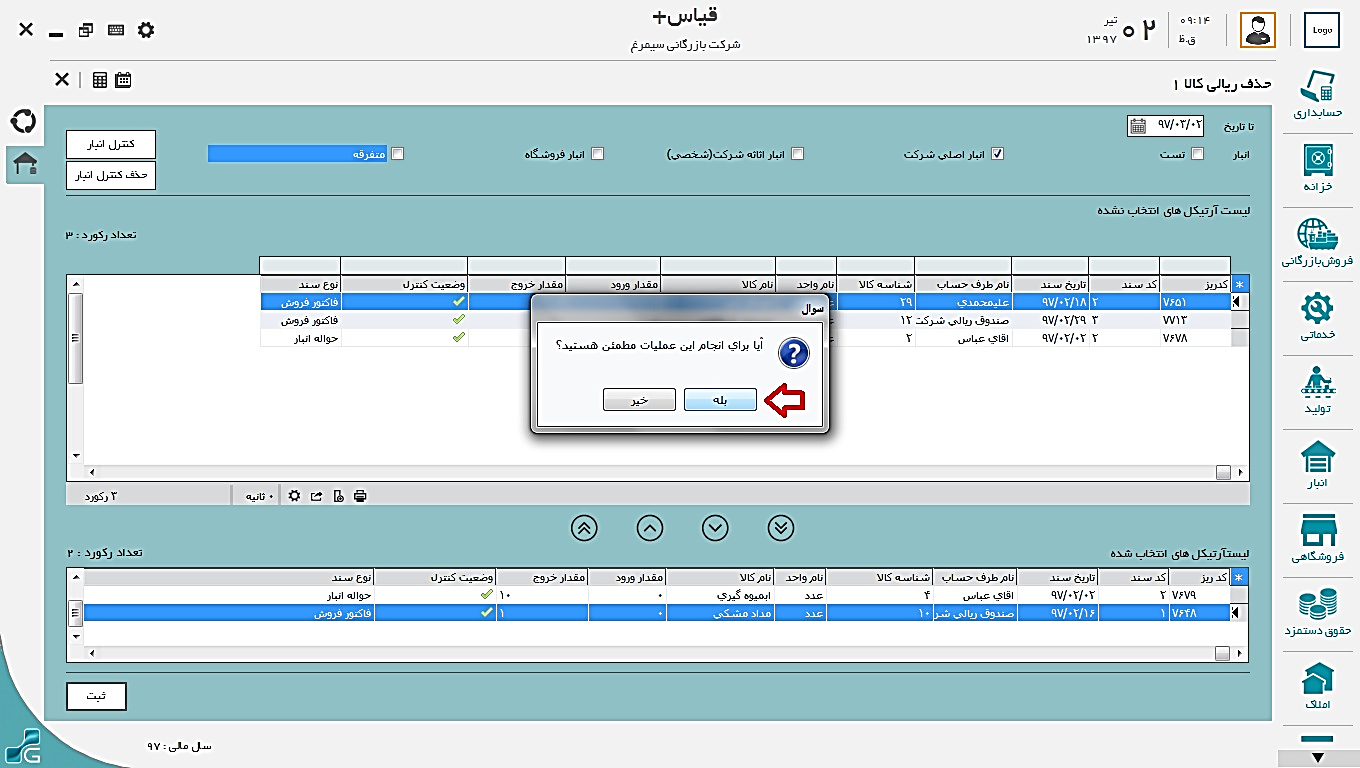Move all rows down with the double-down arrow
This screenshot has height=768, width=1360.
point(781,528)
